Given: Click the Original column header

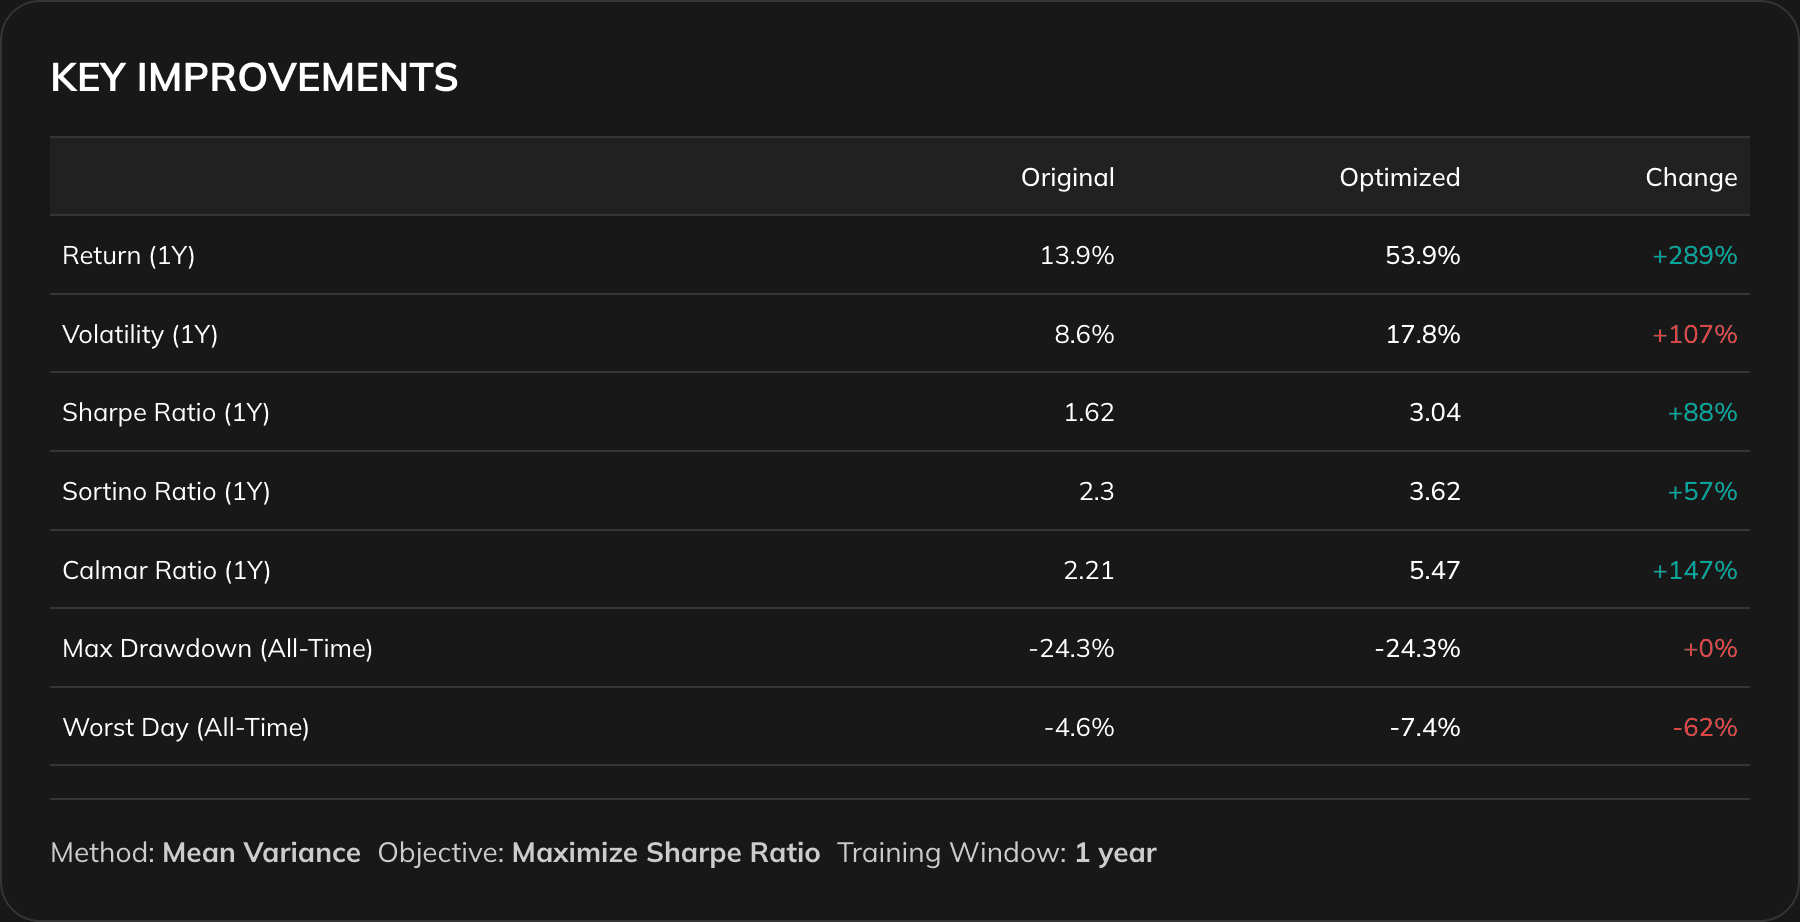Looking at the screenshot, I should [x=1067, y=177].
